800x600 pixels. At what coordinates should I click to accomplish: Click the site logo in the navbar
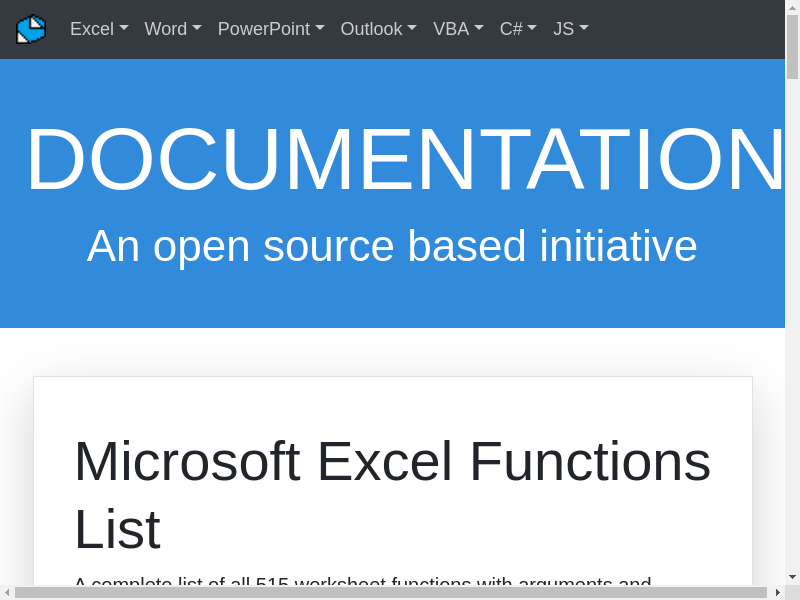(x=31, y=29)
